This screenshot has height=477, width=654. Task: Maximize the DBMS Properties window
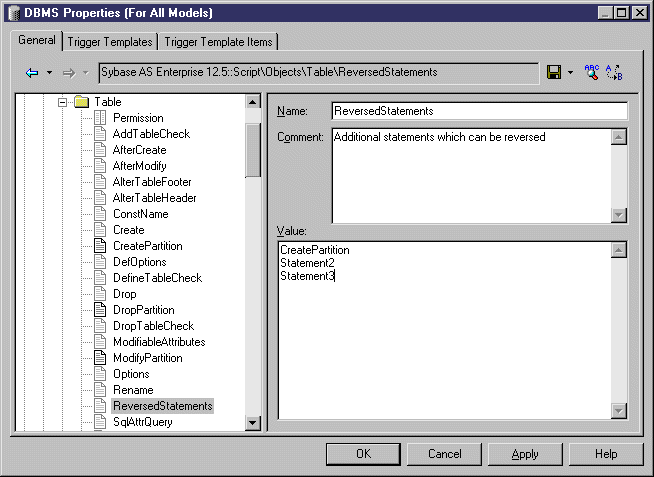click(x=621, y=13)
